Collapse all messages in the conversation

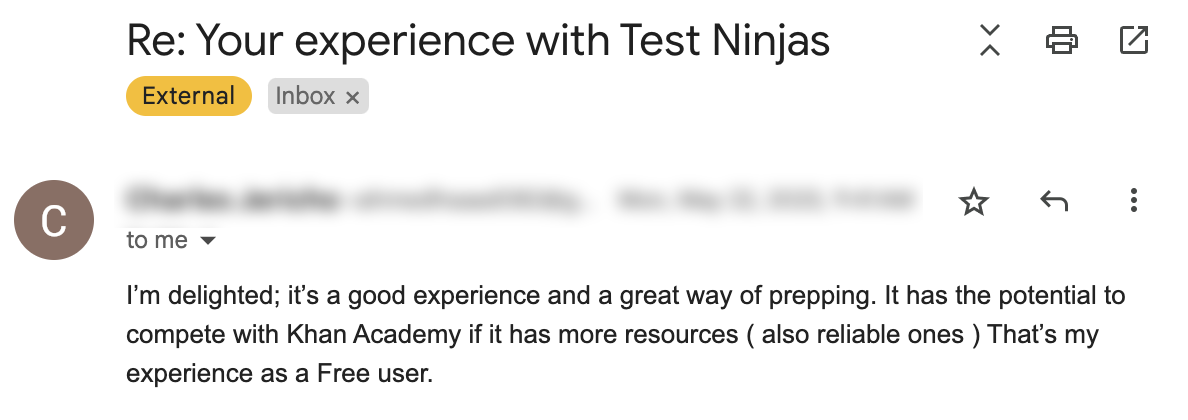(989, 40)
